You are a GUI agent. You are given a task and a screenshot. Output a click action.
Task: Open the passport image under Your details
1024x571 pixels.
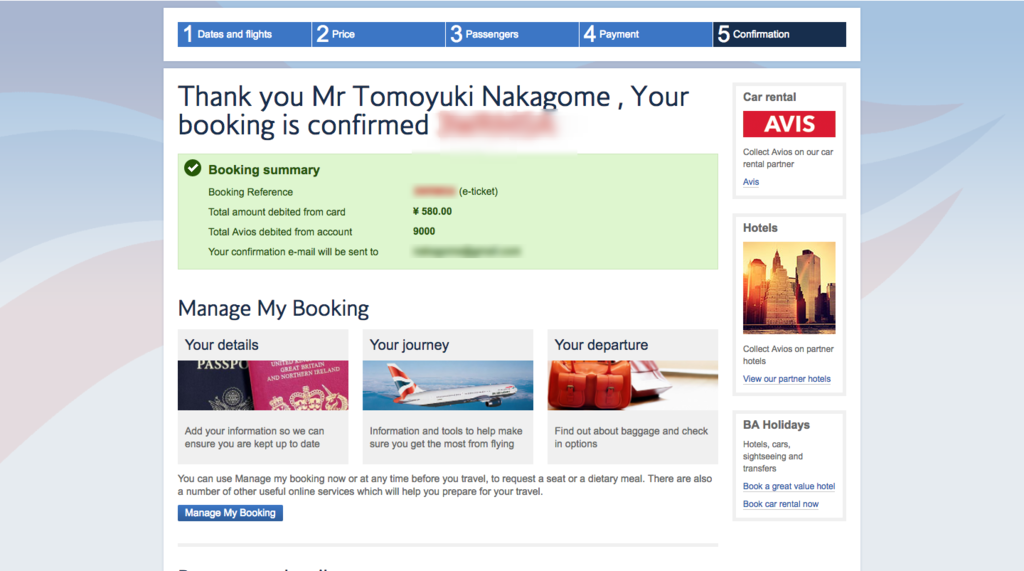coord(263,385)
